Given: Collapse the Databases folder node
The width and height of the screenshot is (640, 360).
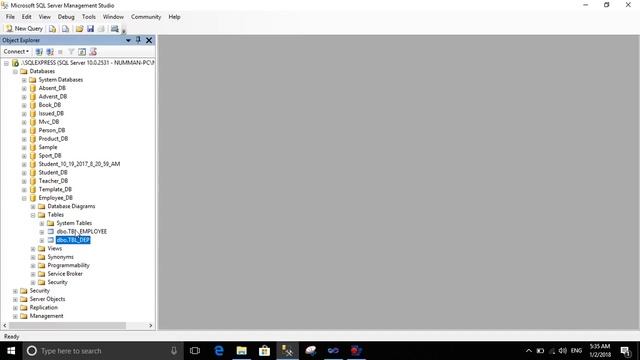Looking at the screenshot, I should click(x=15, y=71).
